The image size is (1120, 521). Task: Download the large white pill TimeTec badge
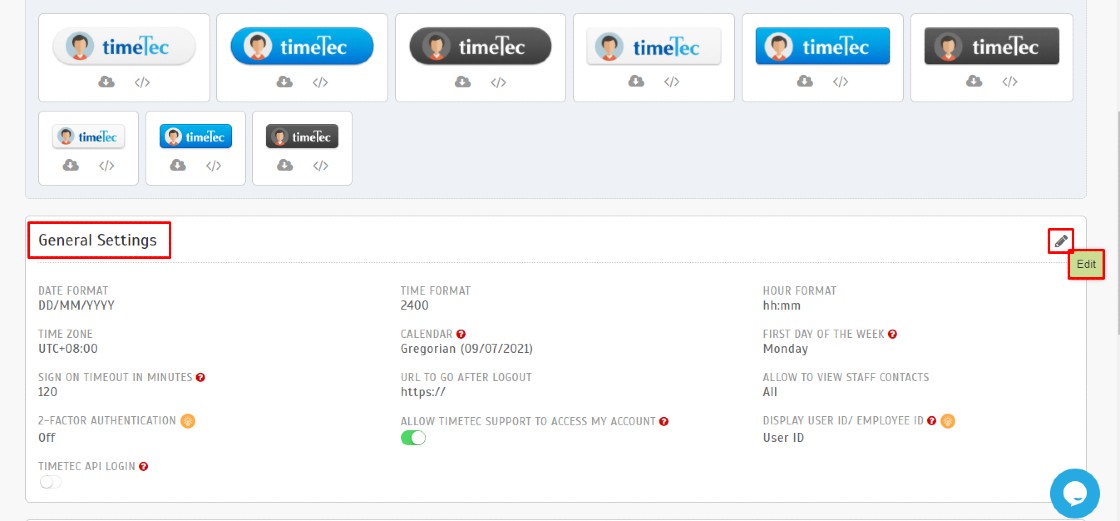click(x=106, y=82)
